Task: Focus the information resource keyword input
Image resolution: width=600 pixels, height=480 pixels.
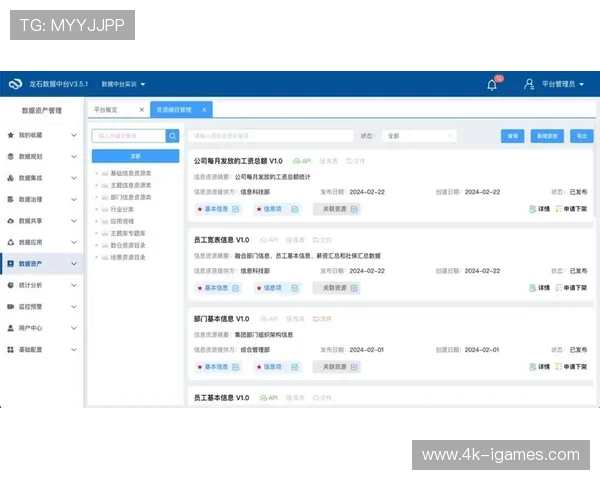Action: 271,136
